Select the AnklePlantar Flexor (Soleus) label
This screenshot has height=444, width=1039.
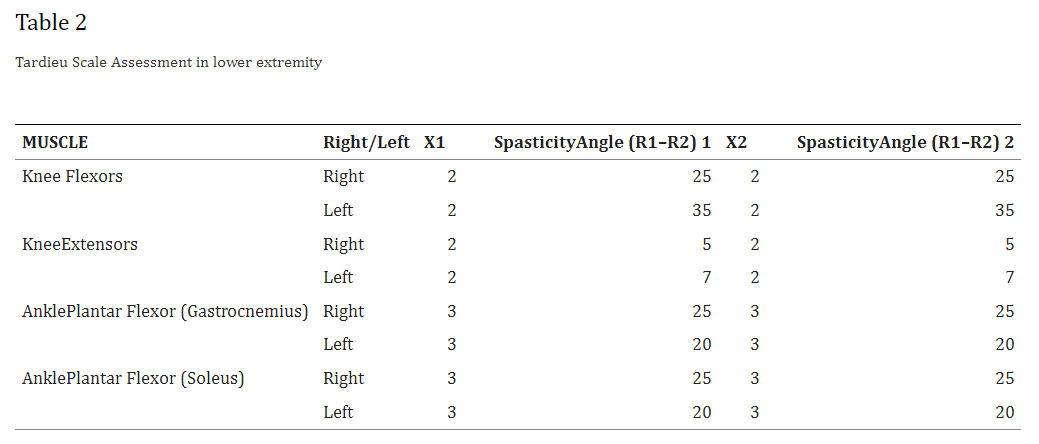tap(133, 378)
